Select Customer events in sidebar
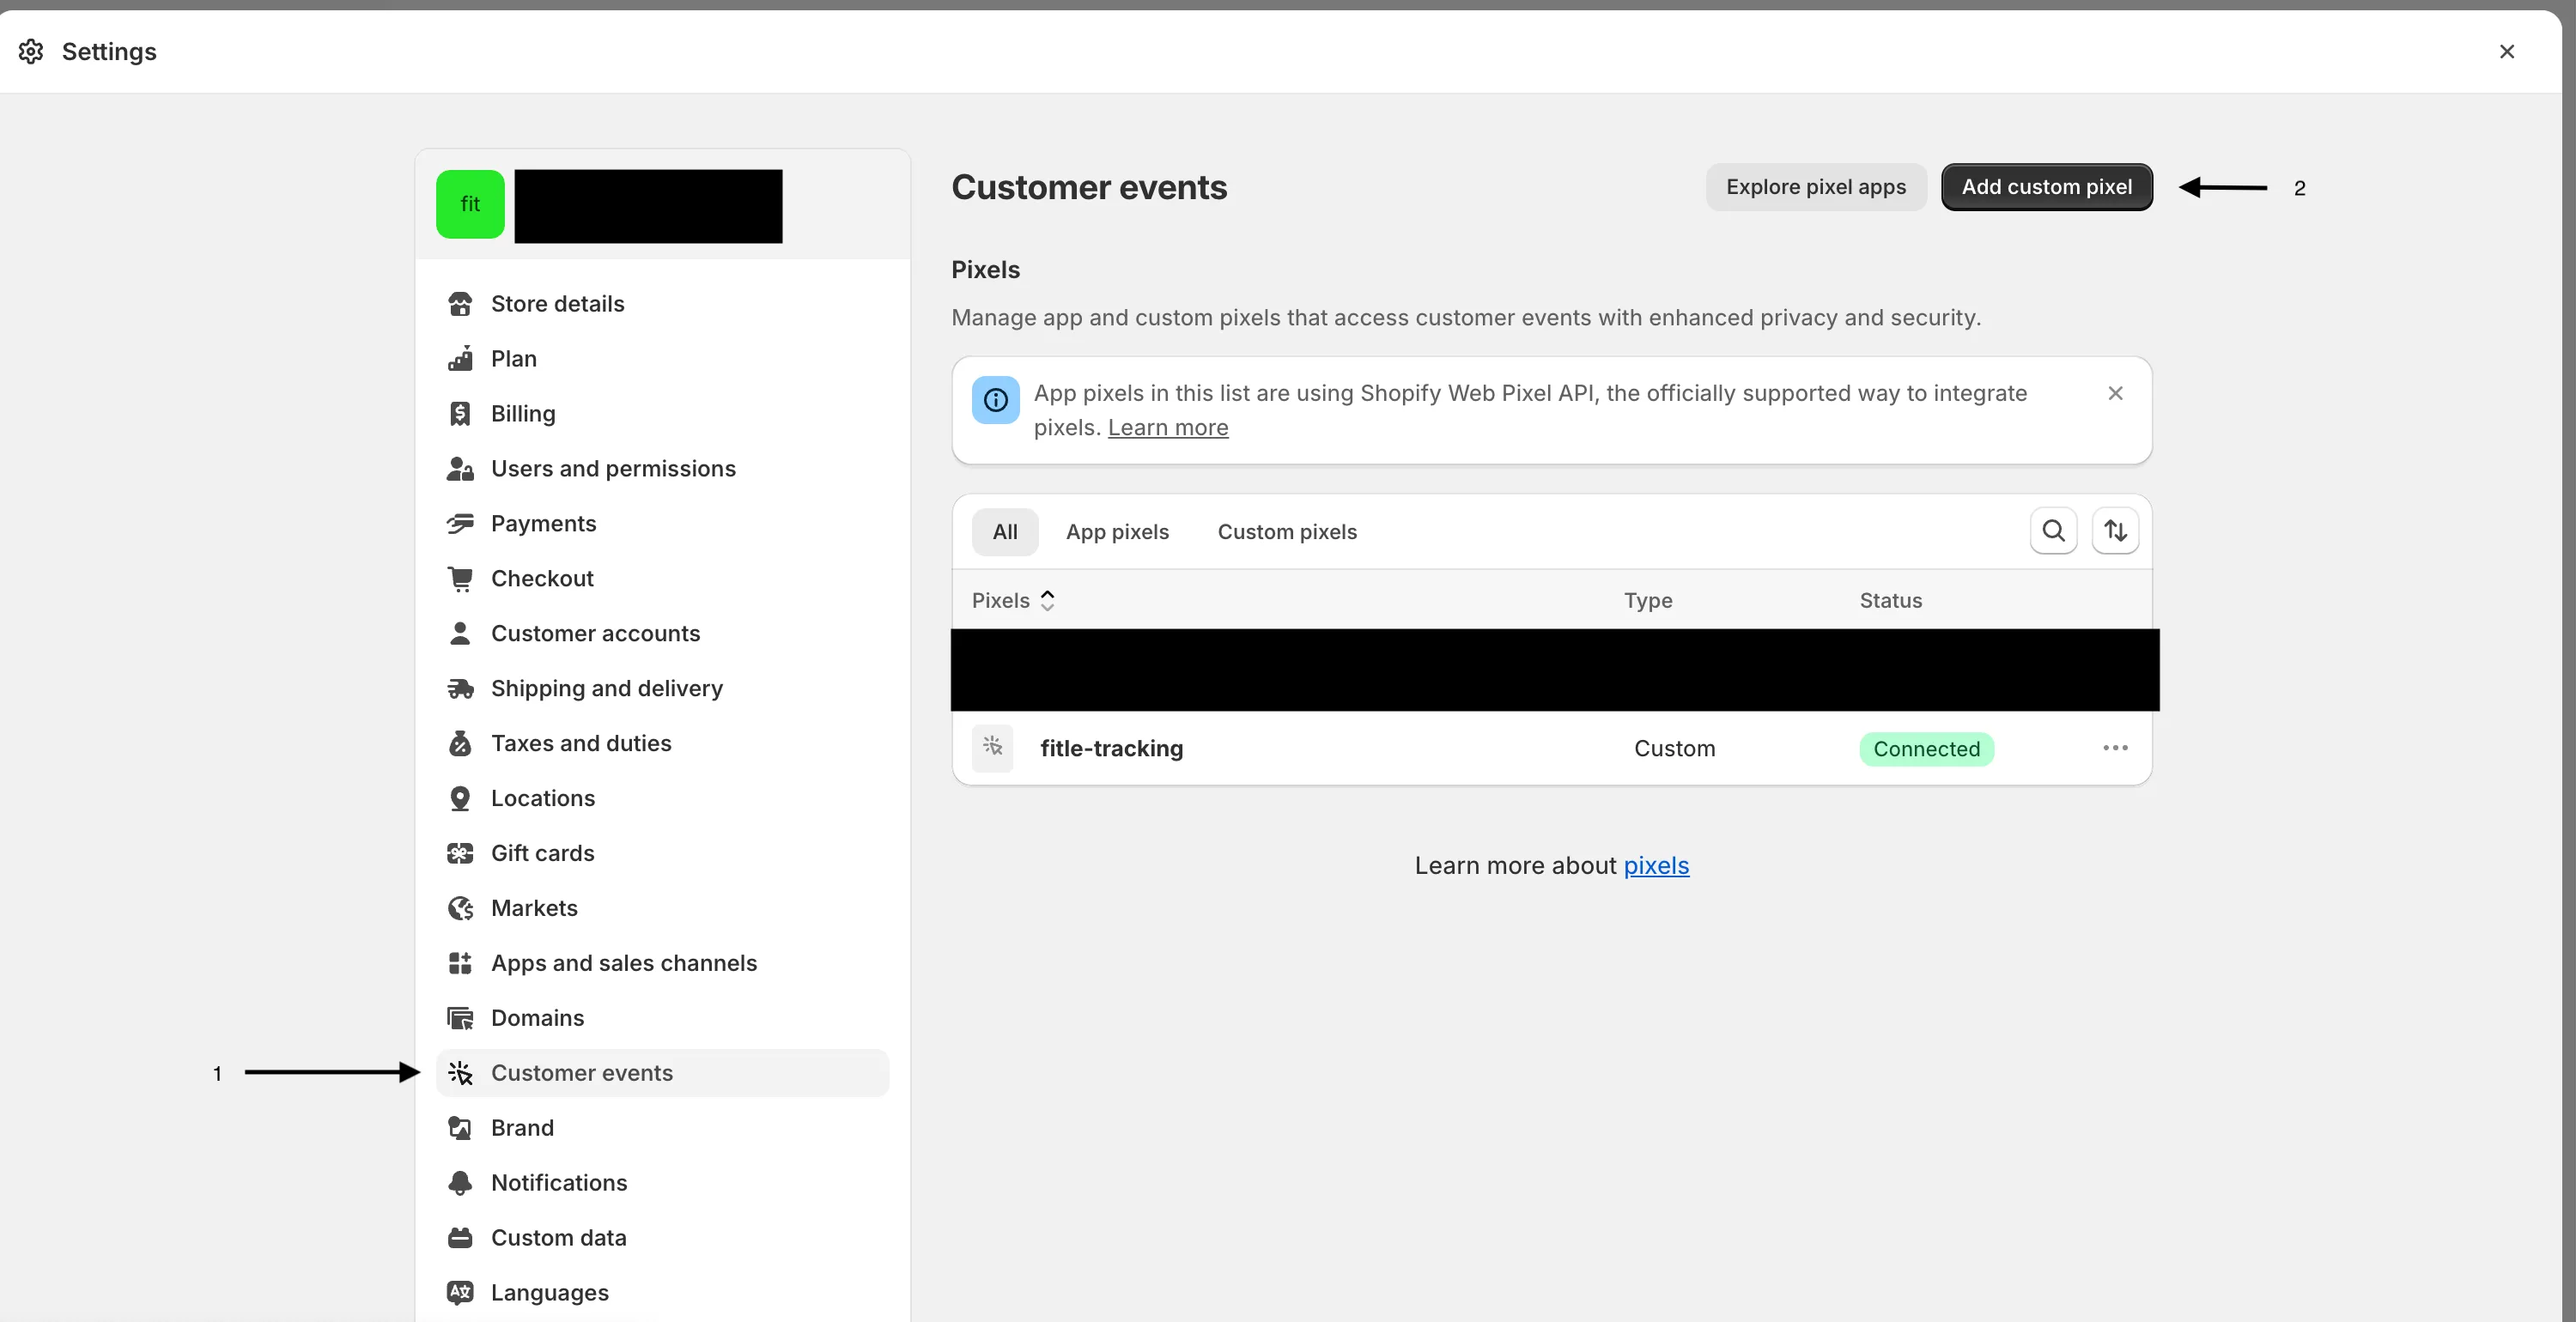The image size is (2576, 1322). [662, 1073]
